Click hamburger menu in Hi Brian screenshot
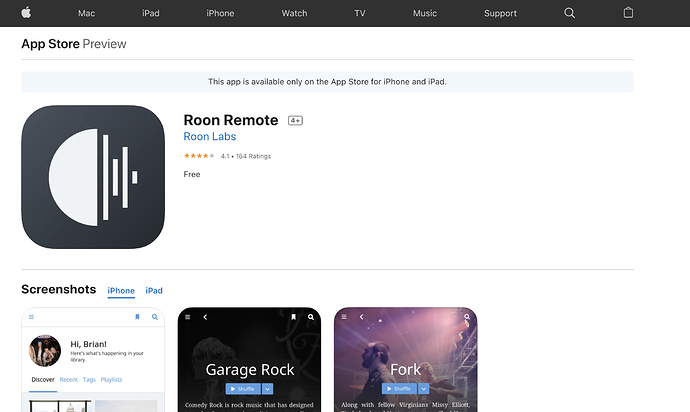Screen dimensions: 690x412 31,317
